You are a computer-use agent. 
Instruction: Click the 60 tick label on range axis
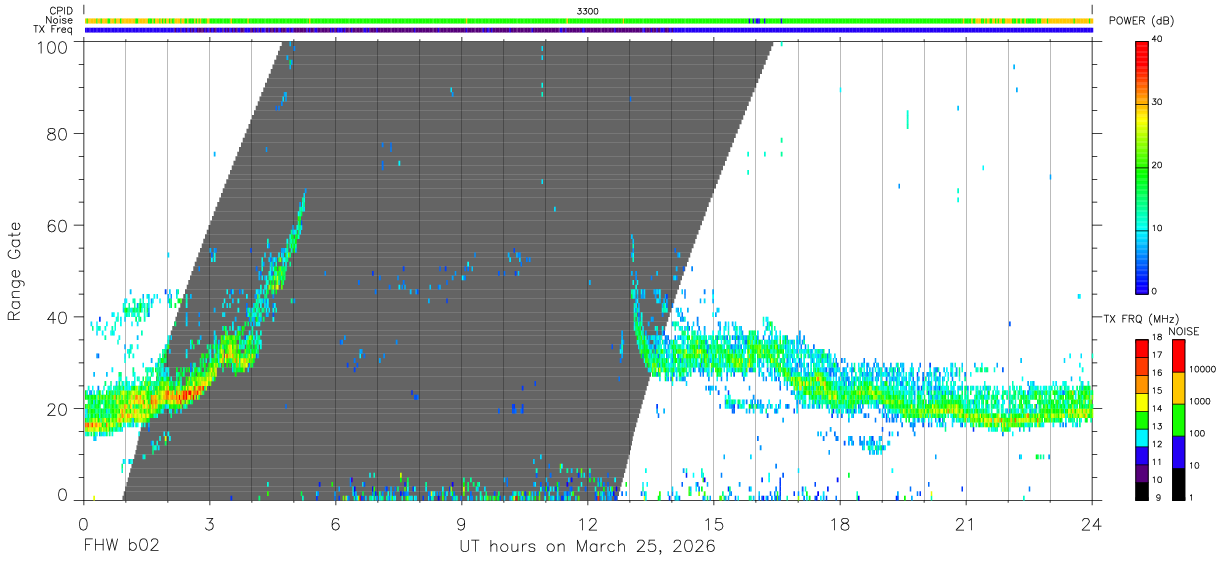[59, 226]
